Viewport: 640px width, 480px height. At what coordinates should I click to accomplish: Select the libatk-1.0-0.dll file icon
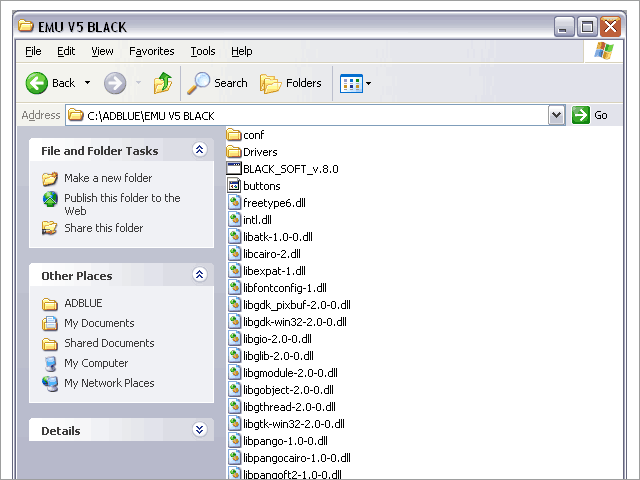[234, 236]
